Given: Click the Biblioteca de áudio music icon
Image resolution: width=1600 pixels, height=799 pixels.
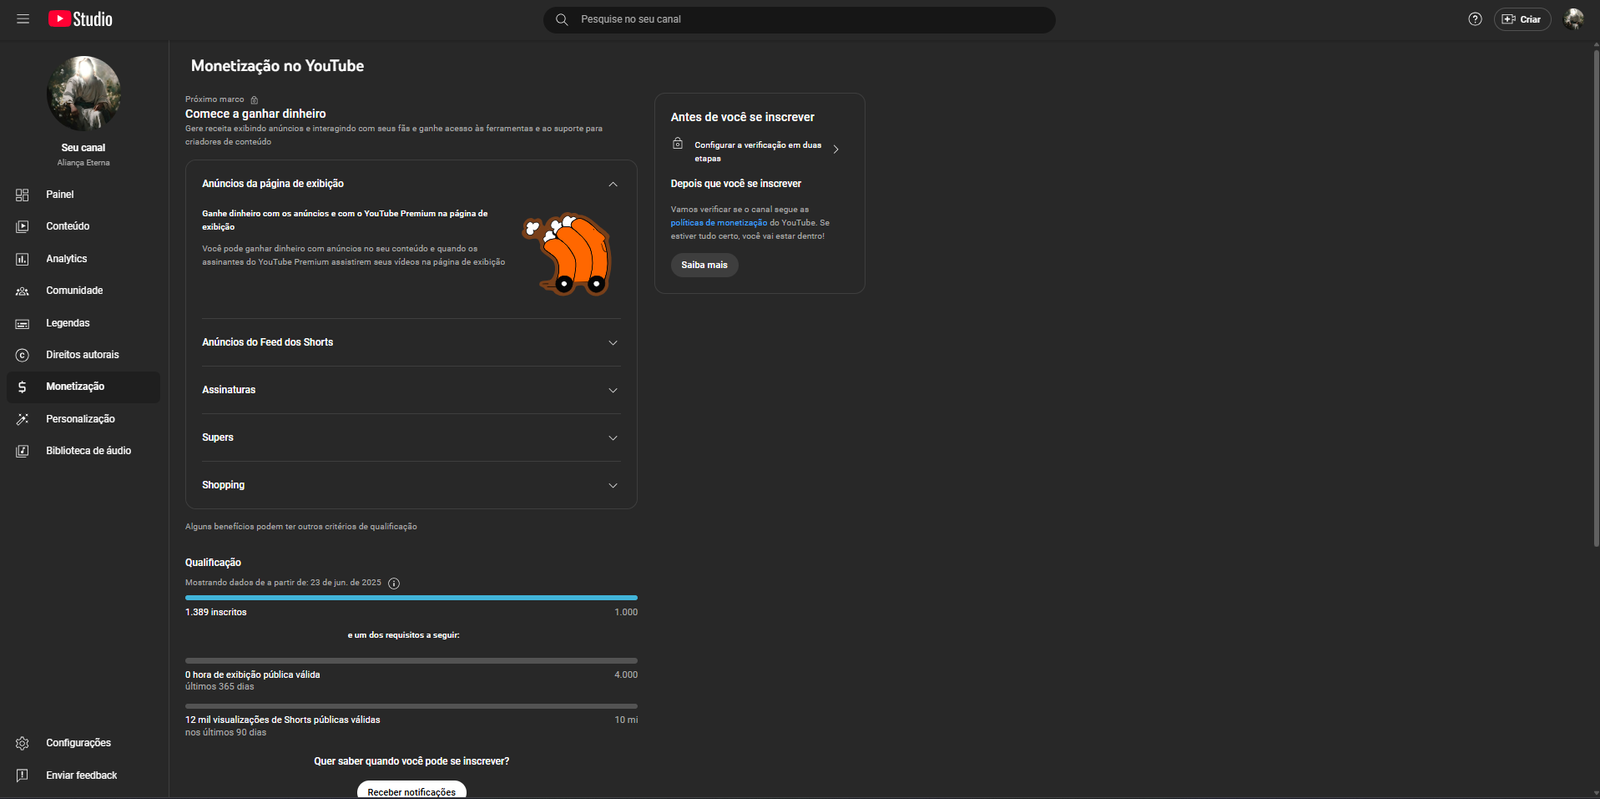Looking at the screenshot, I should 22,451.
